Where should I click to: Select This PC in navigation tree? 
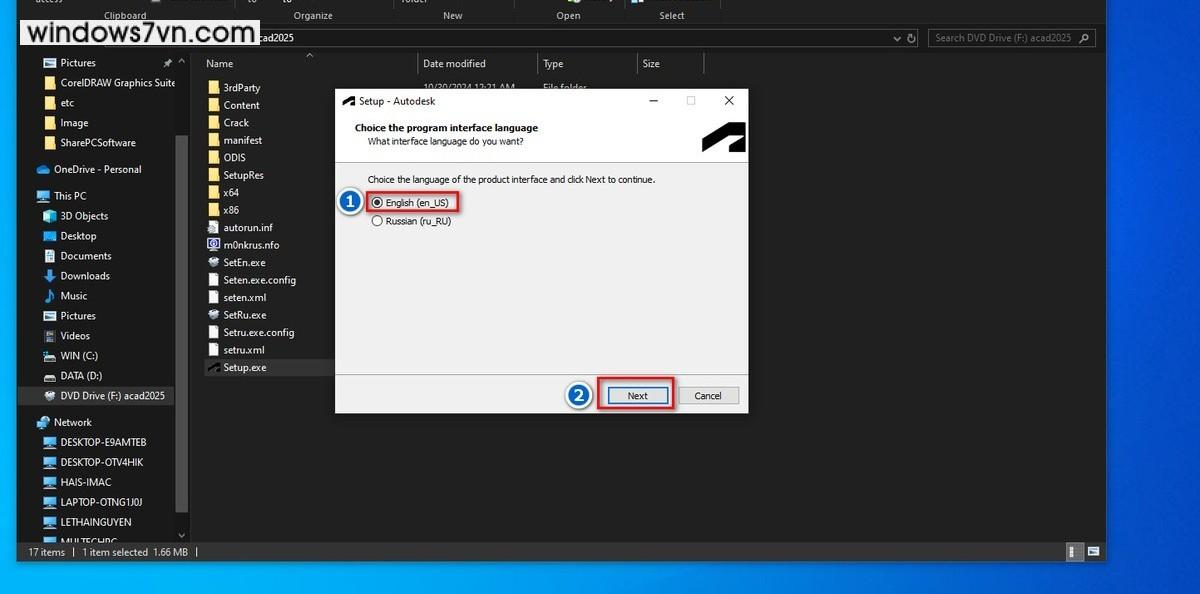70,196
